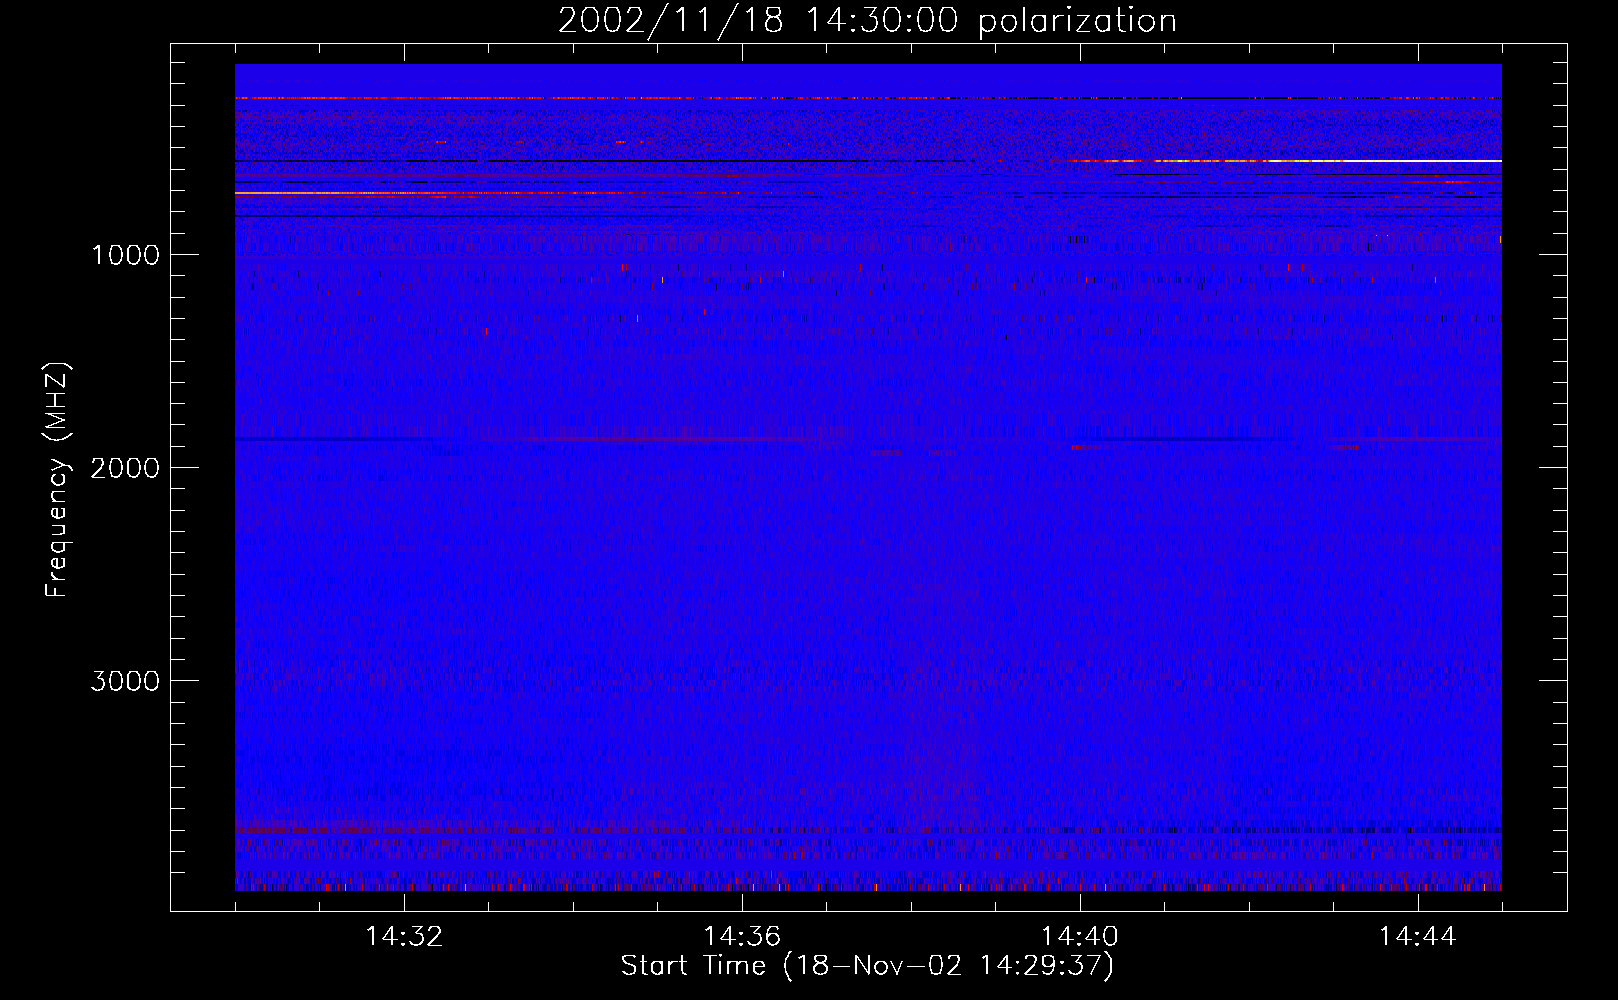Click the 'Frequency (MHZ)' axis label
Screen dimensions: 1618x1000
57,479
